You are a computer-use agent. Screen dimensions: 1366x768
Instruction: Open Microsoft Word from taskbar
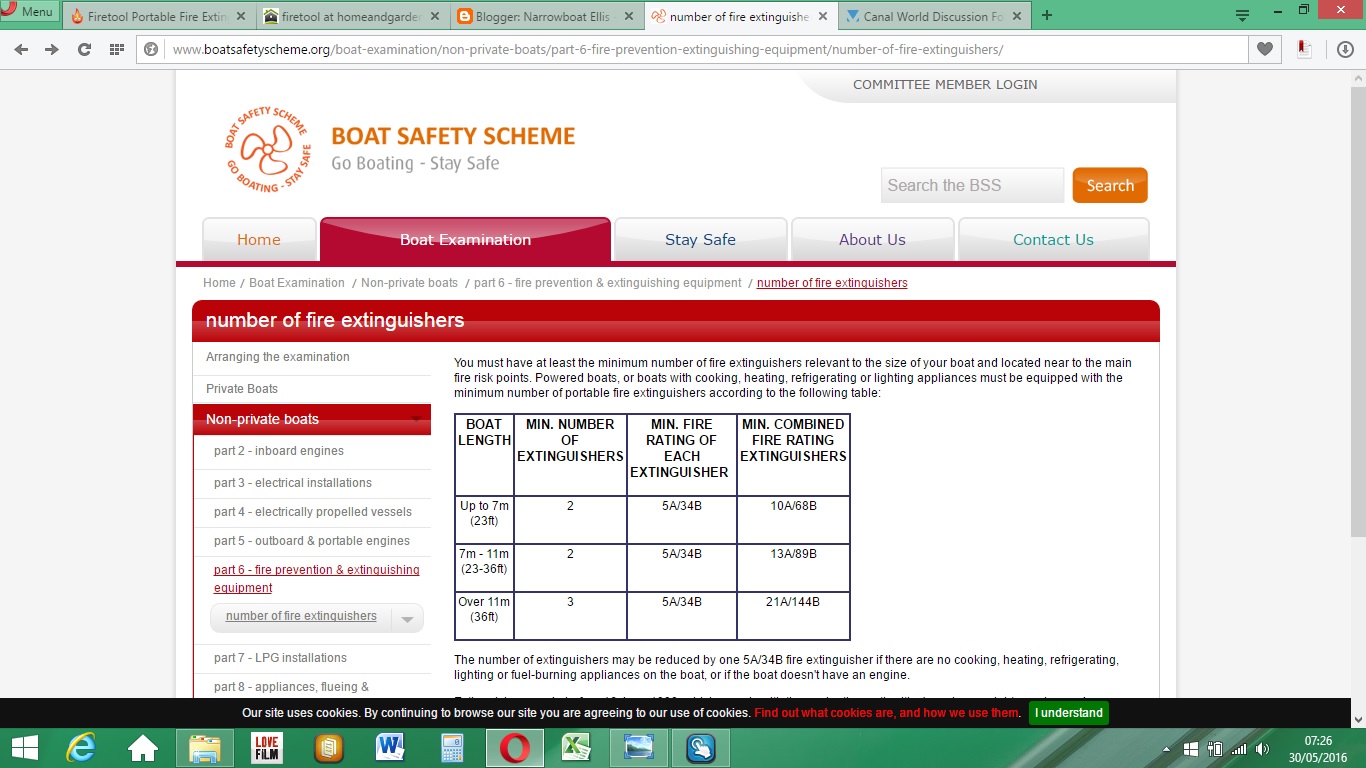[391, 748]
